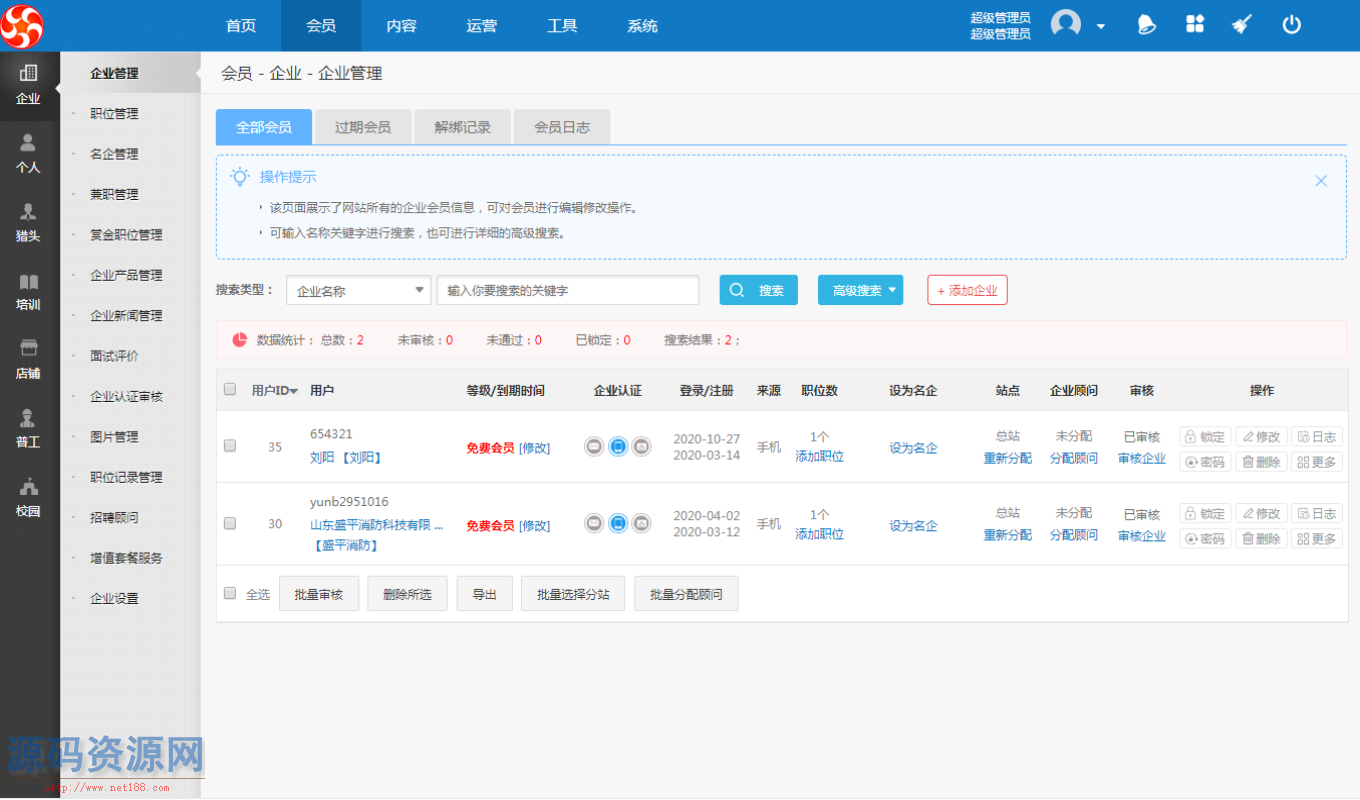Click email verification icon for user 654321

594,448
